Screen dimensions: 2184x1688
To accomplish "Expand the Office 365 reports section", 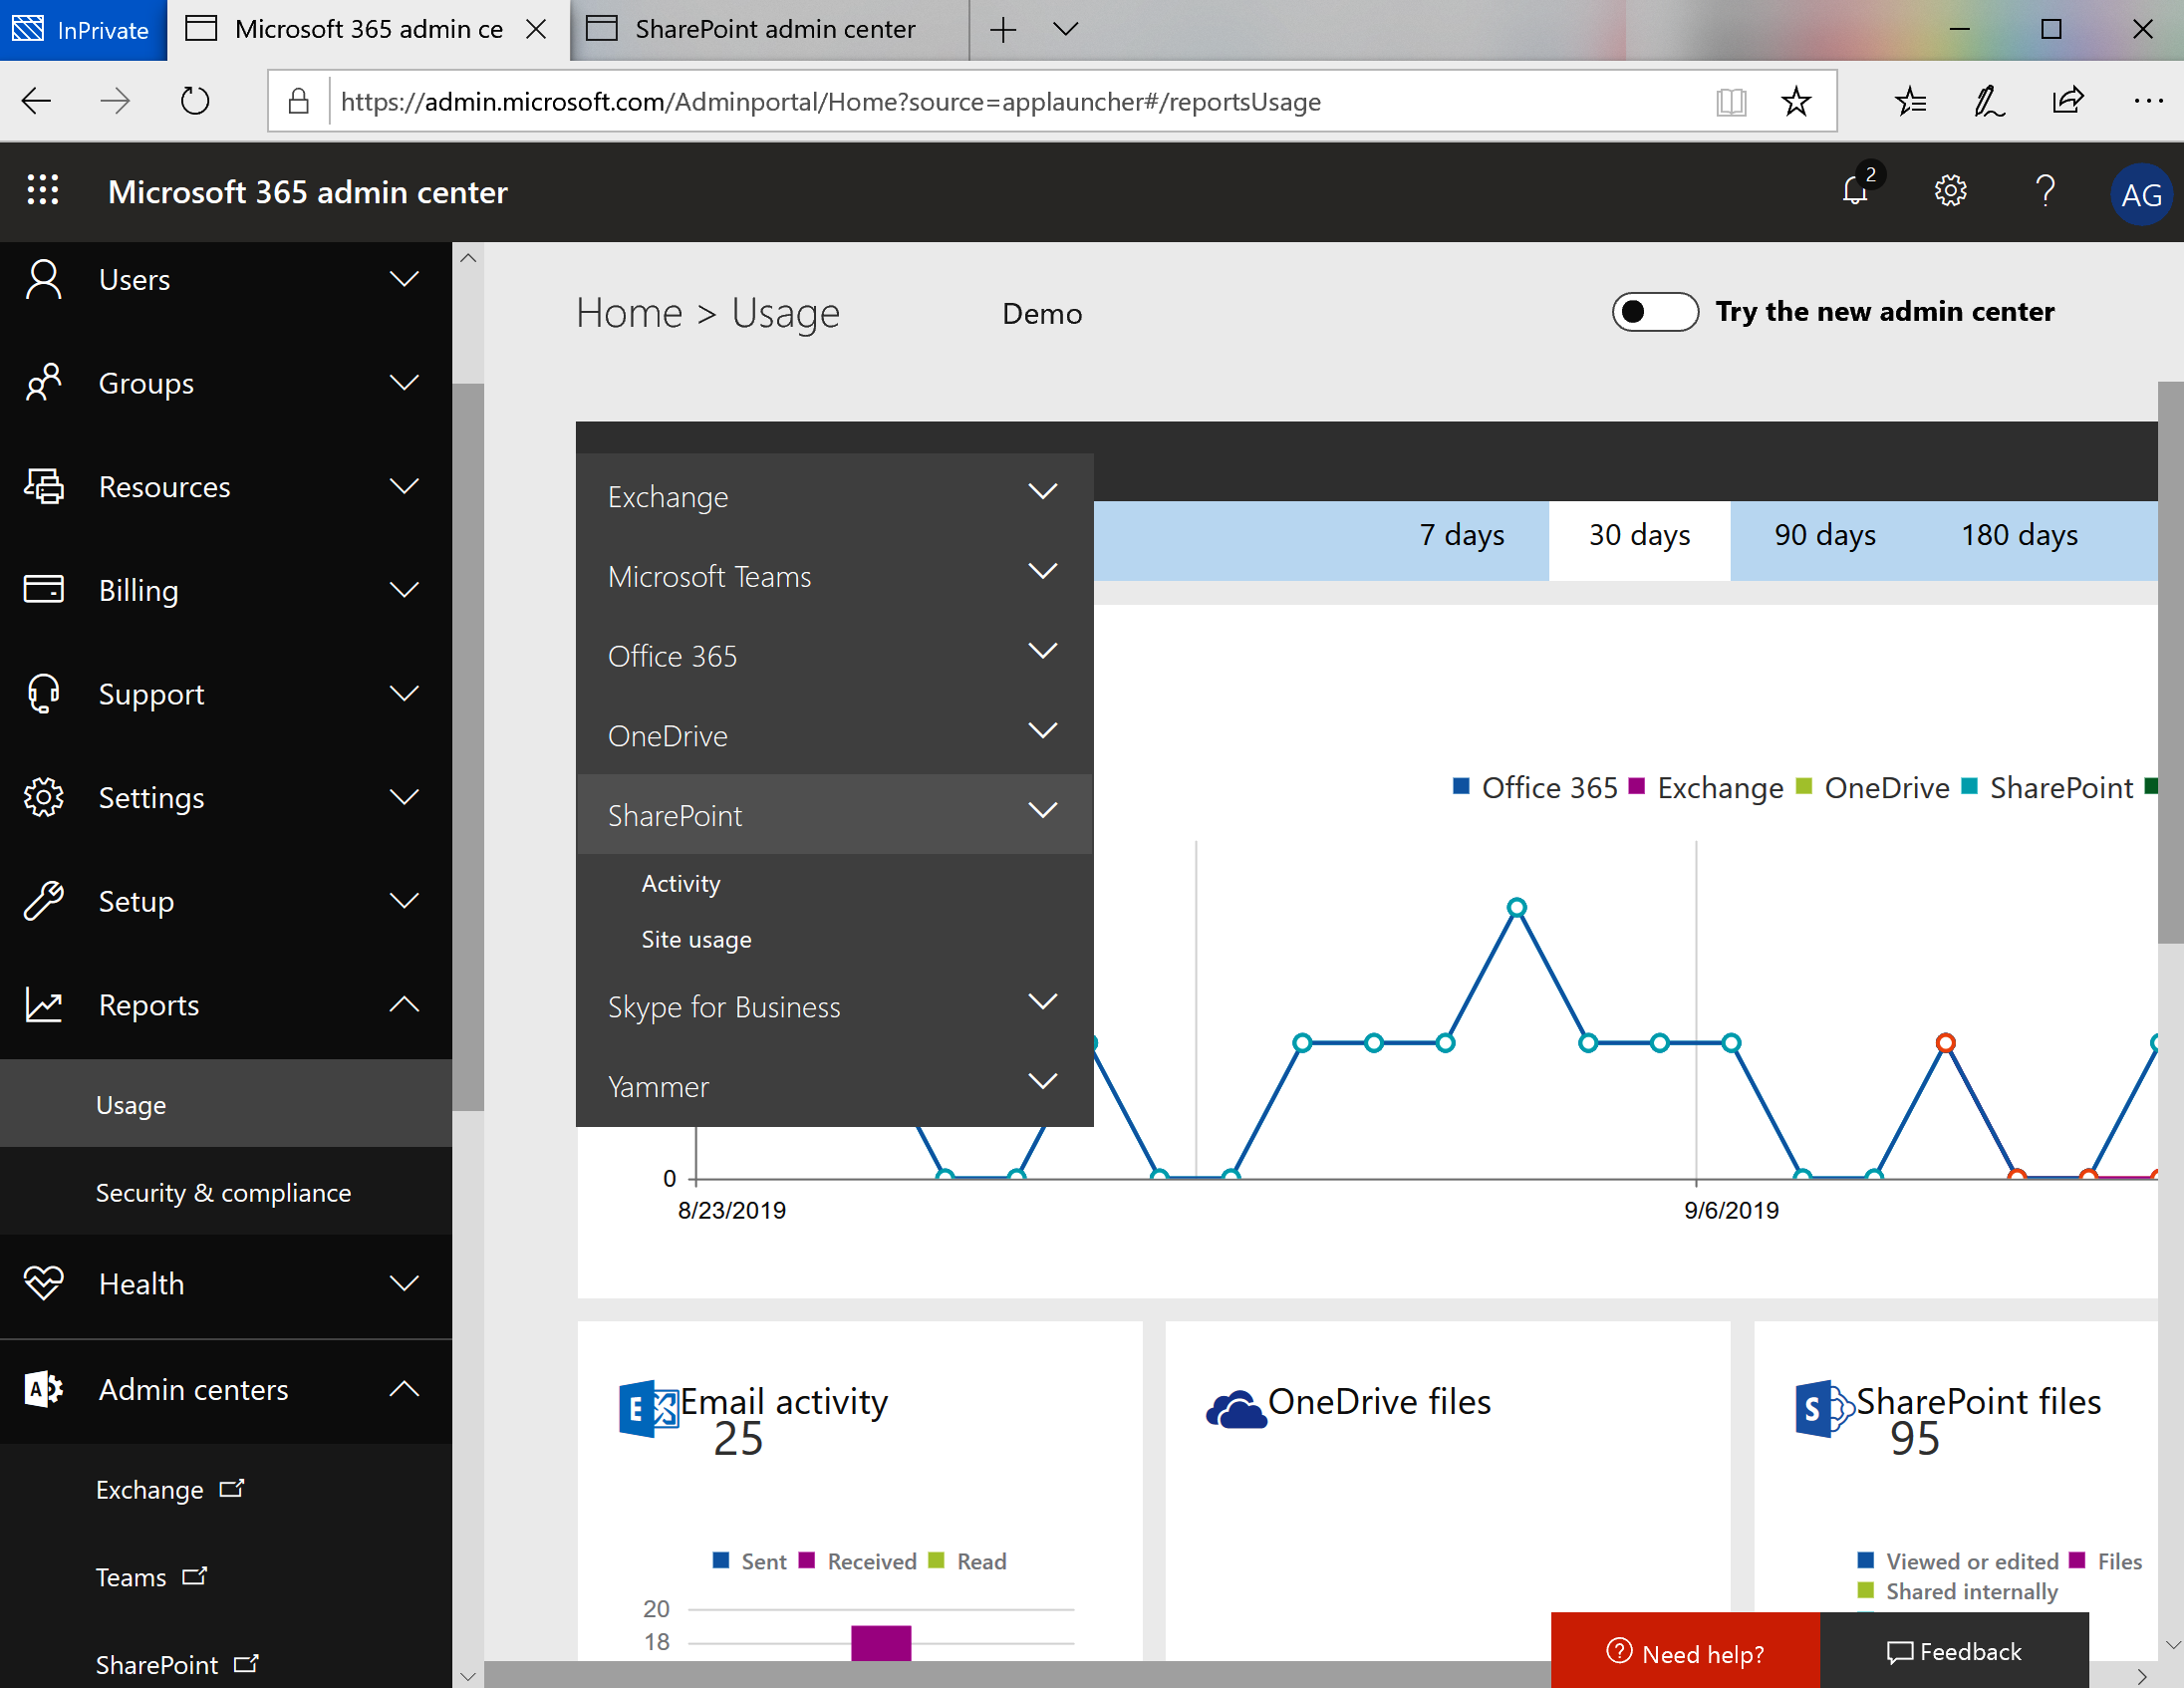I will (835, 655).
